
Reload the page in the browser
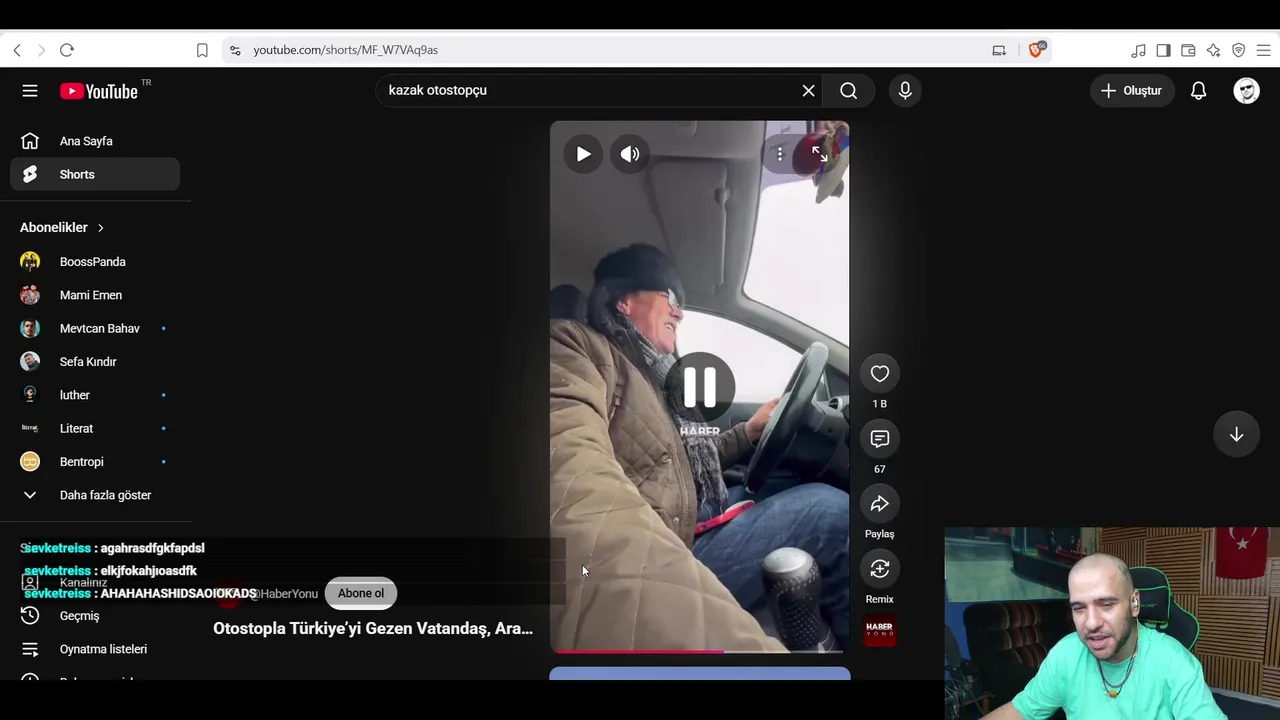pos(67,50)
